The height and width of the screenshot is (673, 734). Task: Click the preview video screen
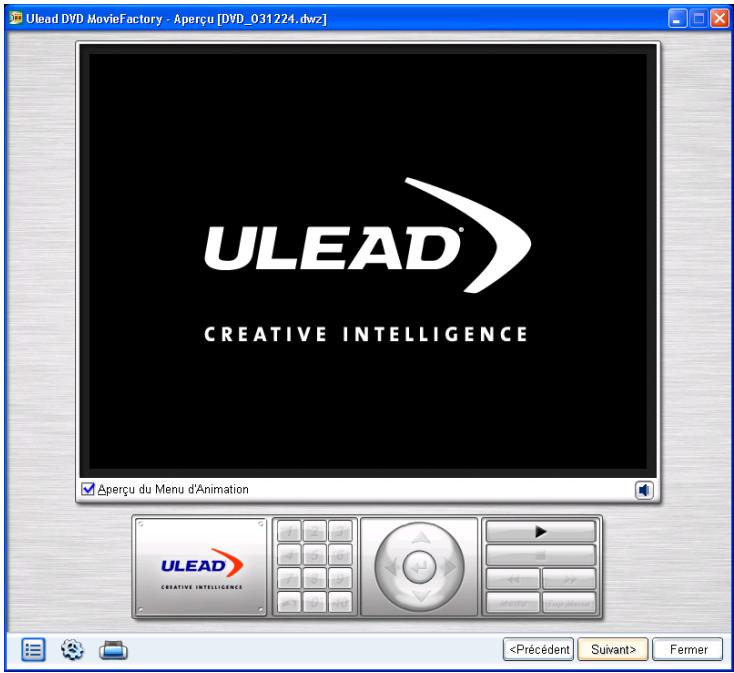pyautogui.click(x=368, y=261)
